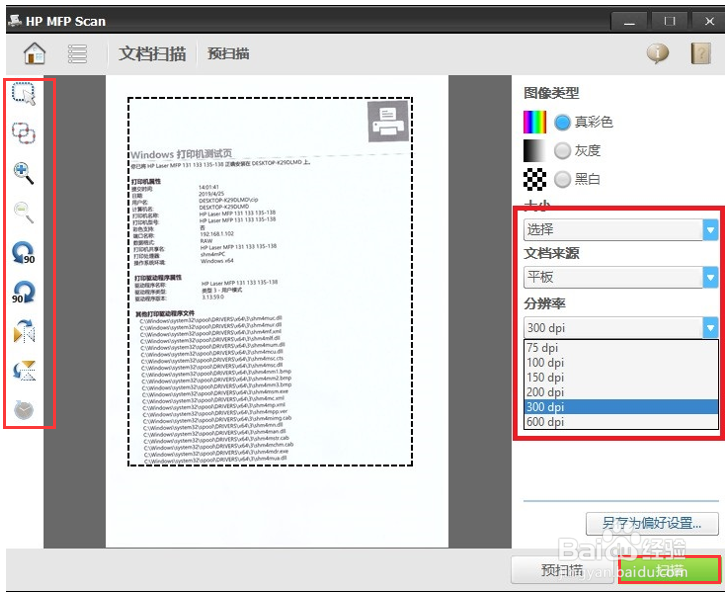Minimize the HP MFP Scan window

point(629,22)
